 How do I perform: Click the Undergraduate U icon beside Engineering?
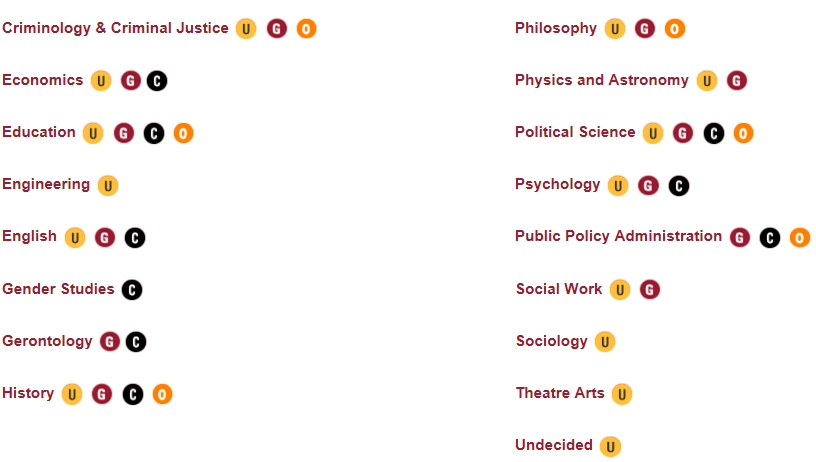[x=108, y=185]
